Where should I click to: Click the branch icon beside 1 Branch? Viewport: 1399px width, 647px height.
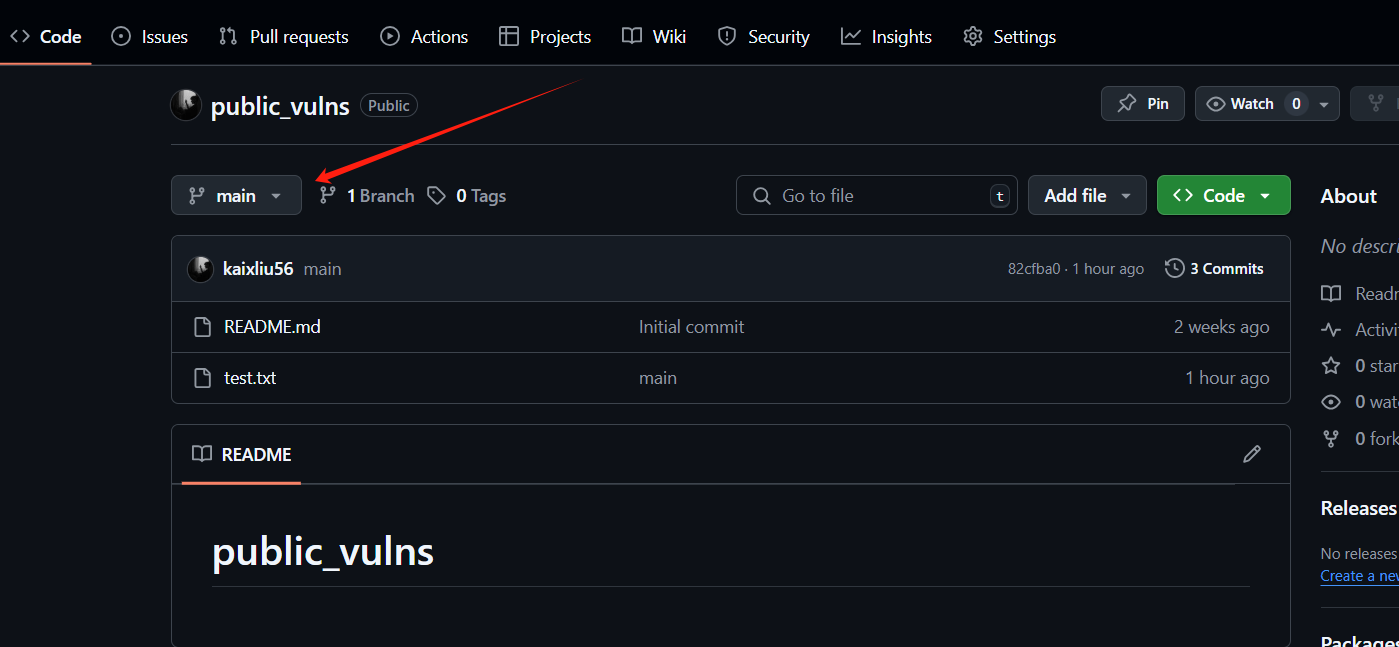pyautogui.click(x=327, y=196)
